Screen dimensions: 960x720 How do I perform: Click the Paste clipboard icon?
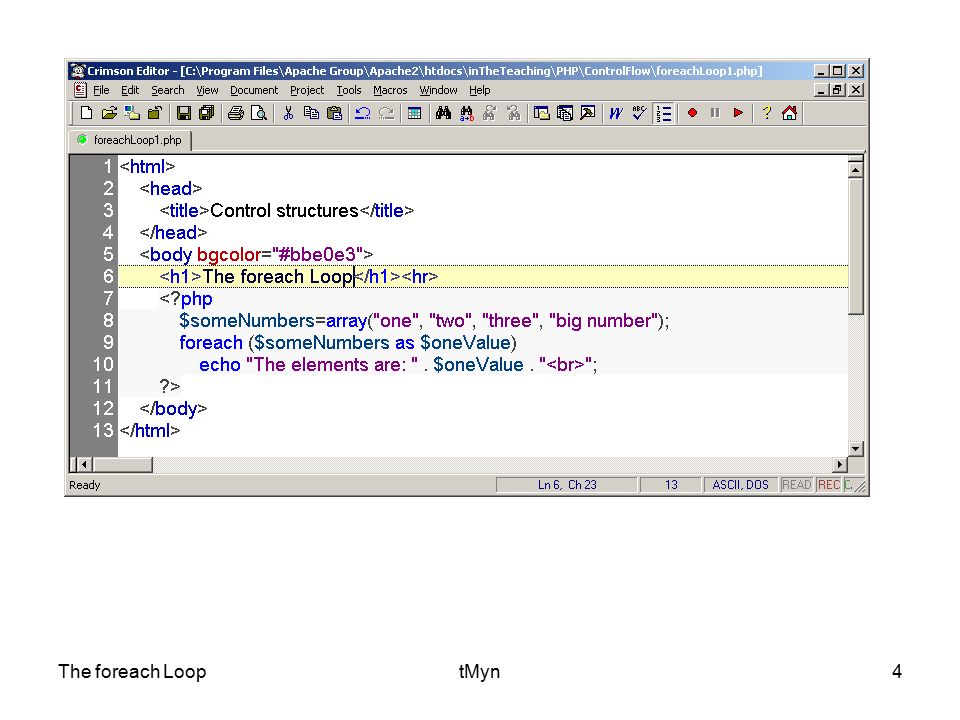click(x=334, y=113)
